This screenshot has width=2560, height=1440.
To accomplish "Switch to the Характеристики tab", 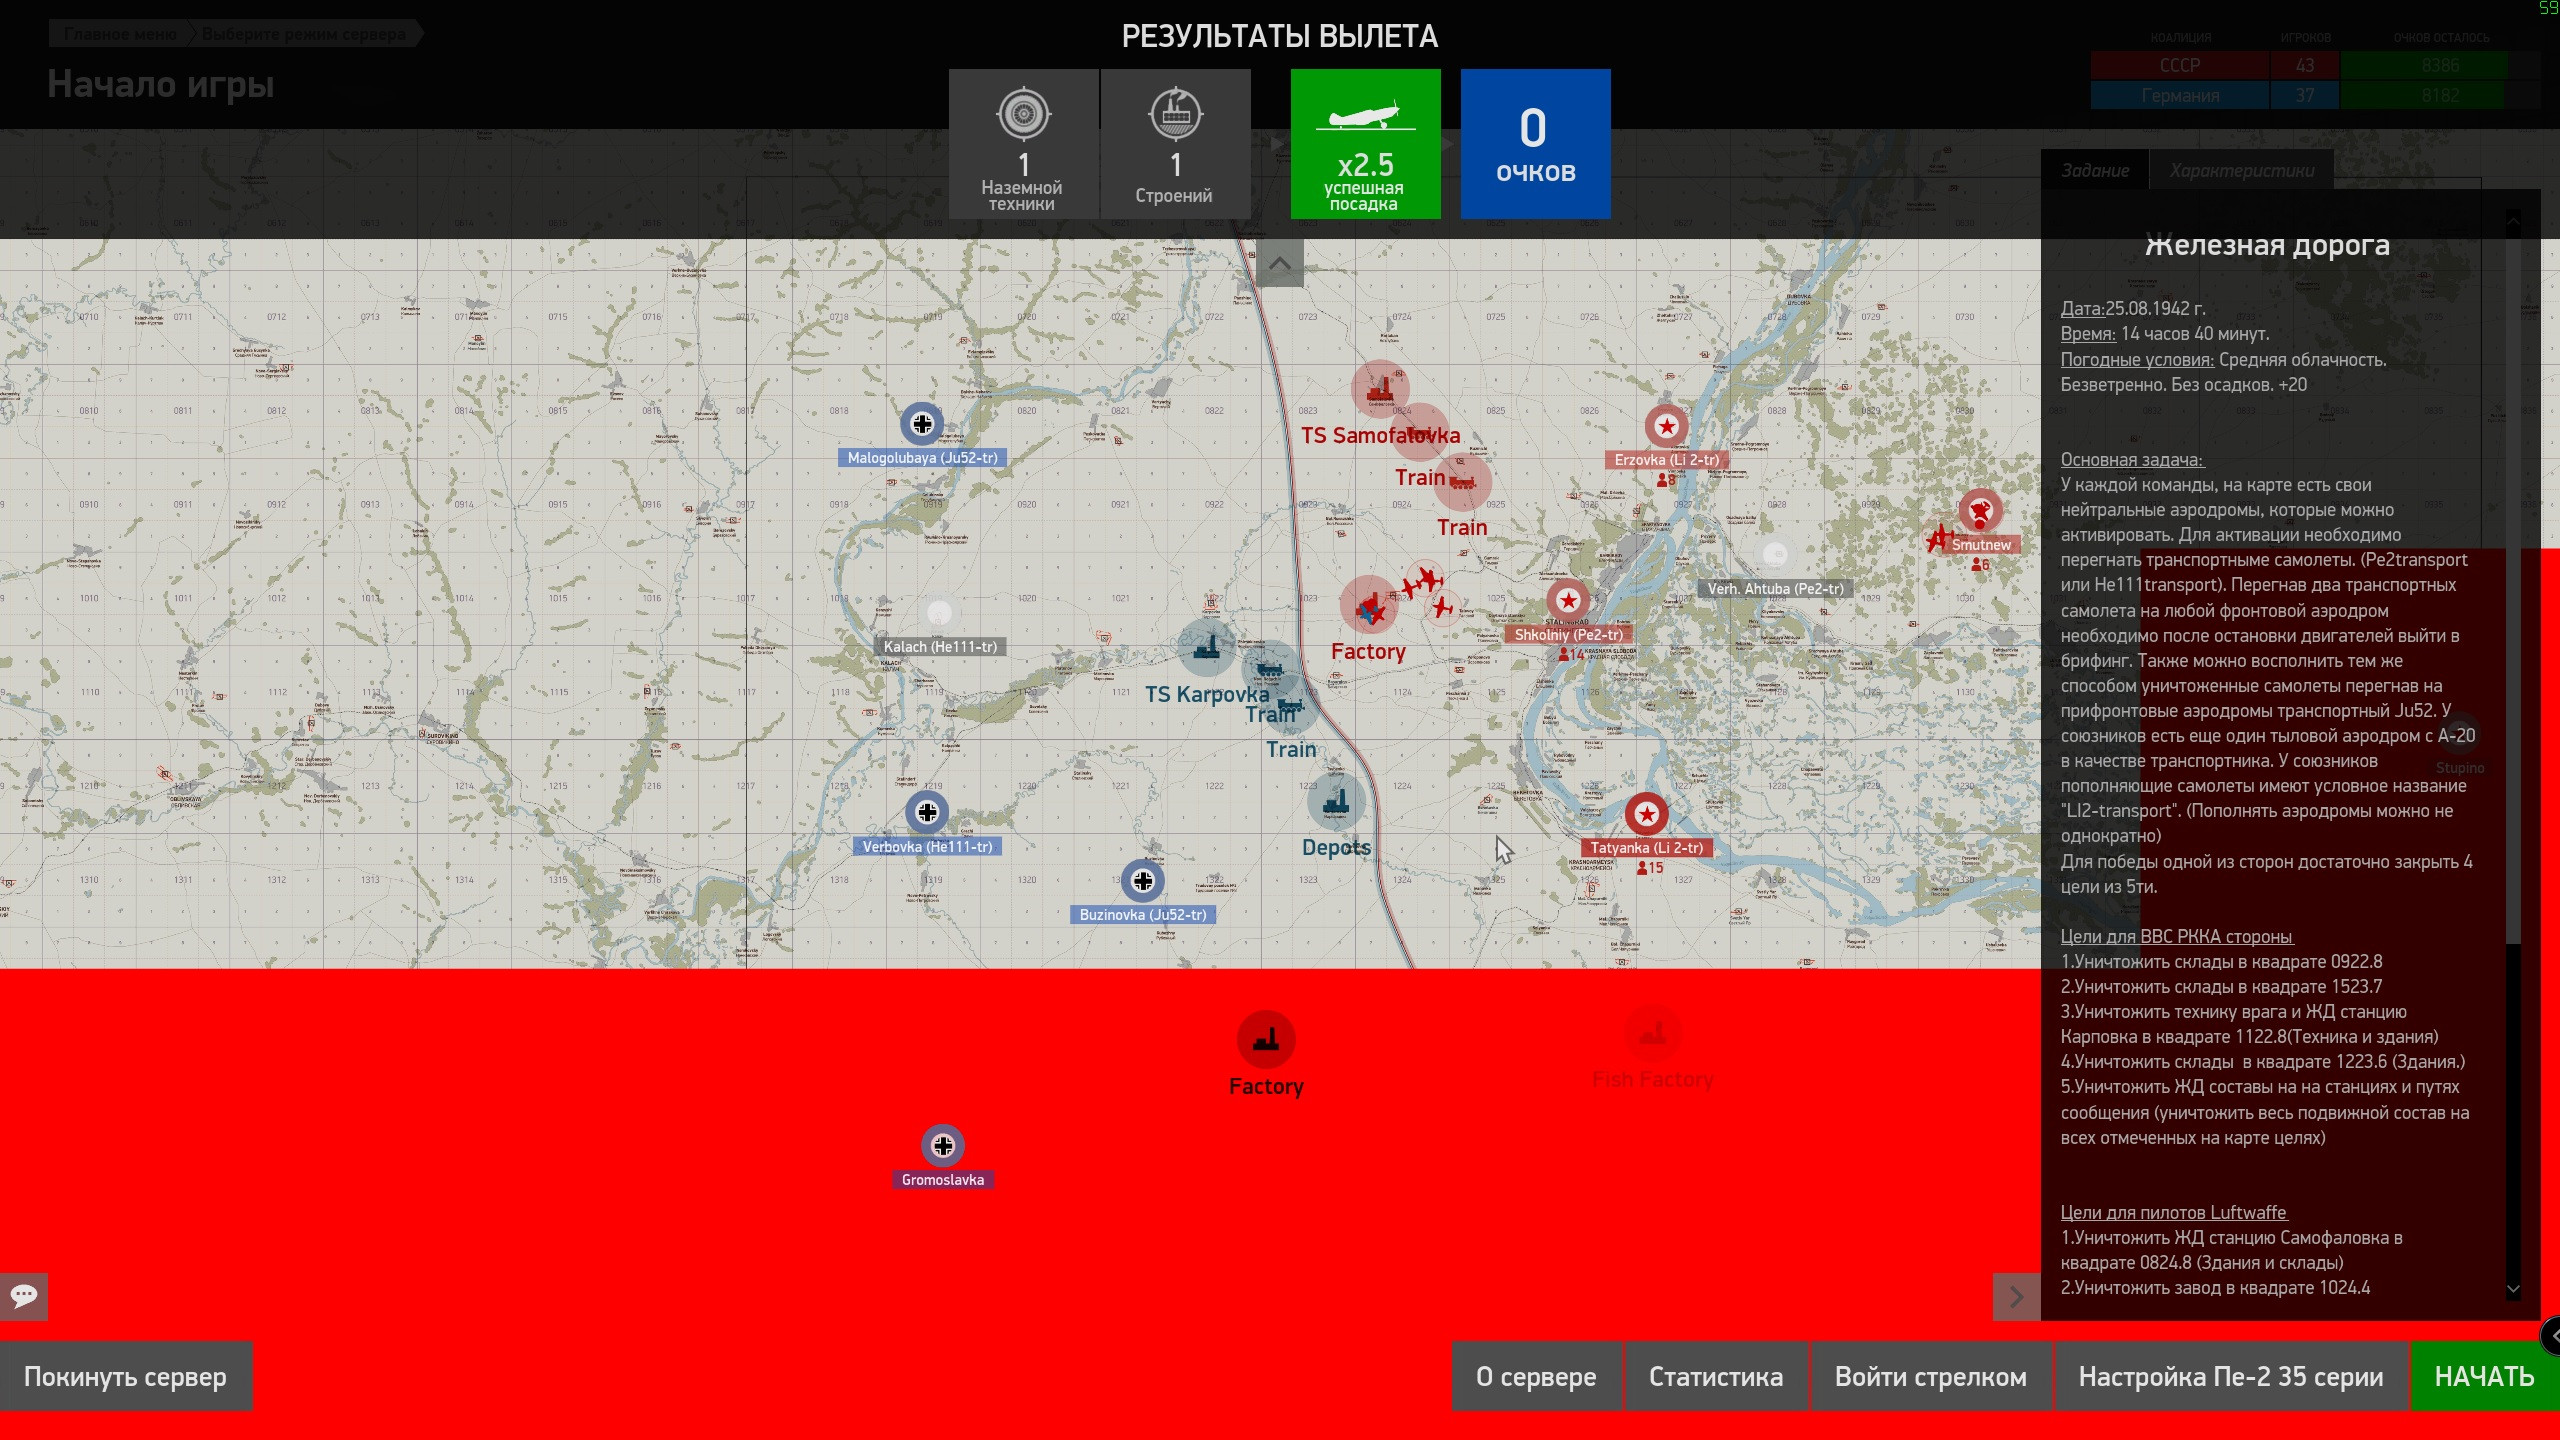I will click(x=2241, y=171).
